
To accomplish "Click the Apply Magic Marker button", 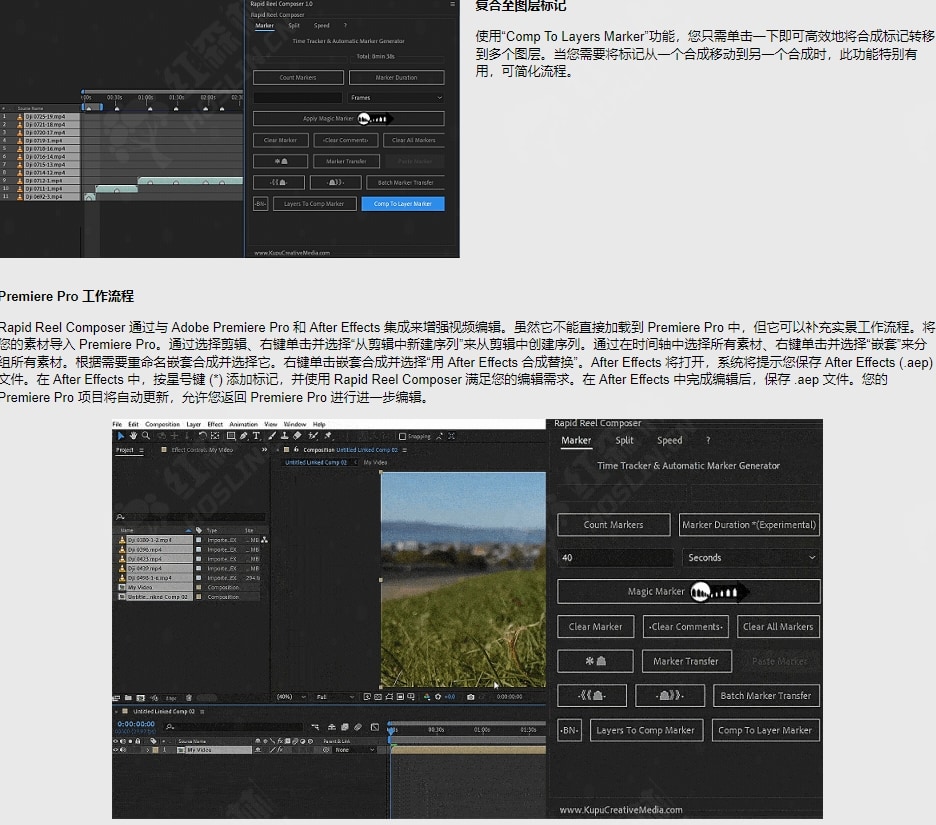I will coord(349,118).
